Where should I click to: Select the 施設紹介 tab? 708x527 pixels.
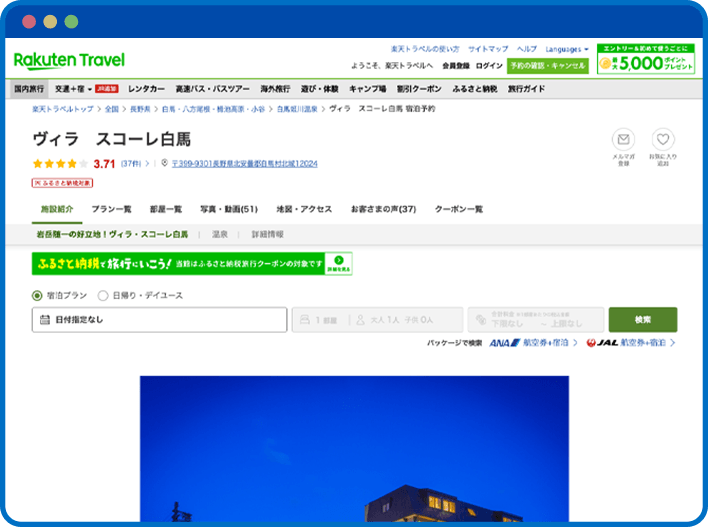(x=57, y=209)
